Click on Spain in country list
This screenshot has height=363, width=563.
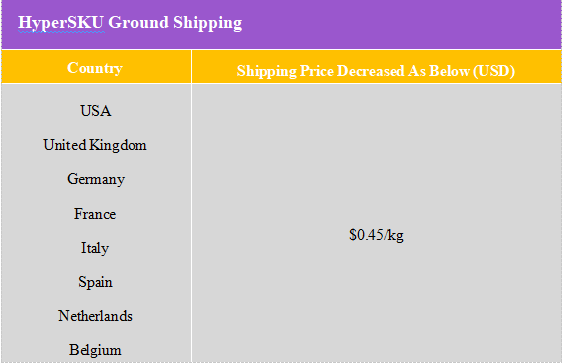point(96,282)
